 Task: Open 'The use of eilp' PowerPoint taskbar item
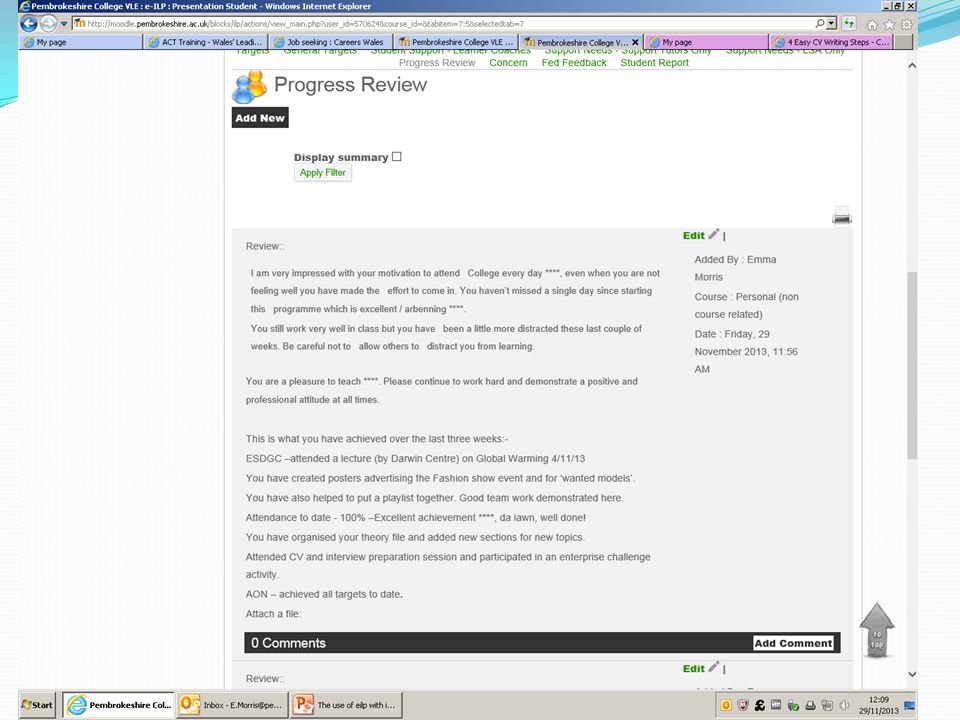(347, 705)
